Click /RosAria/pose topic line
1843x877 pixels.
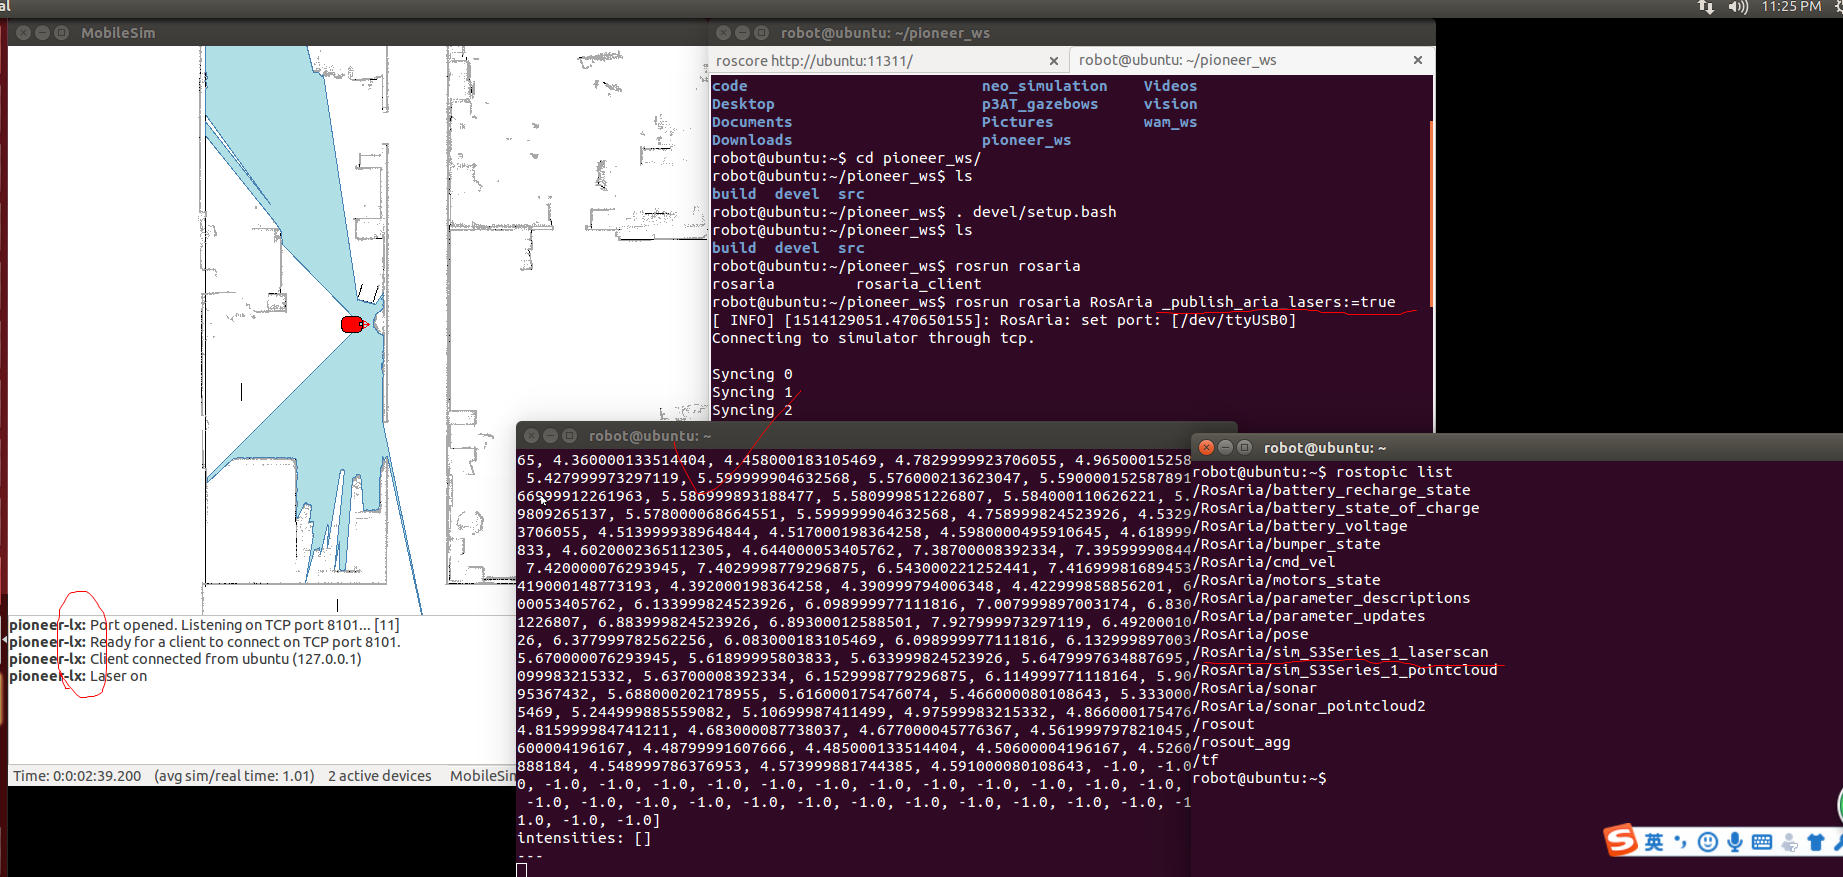[x=1251, y=634]
